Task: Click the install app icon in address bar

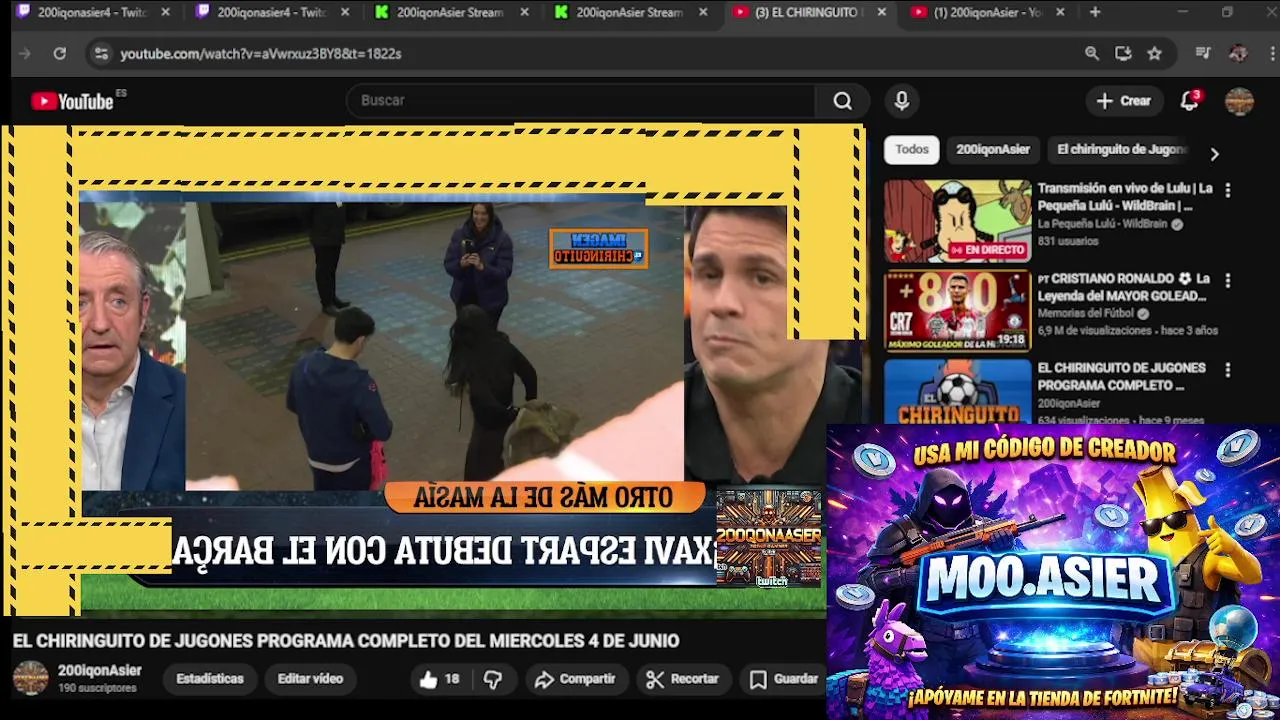Action: tap(1123, 53)
